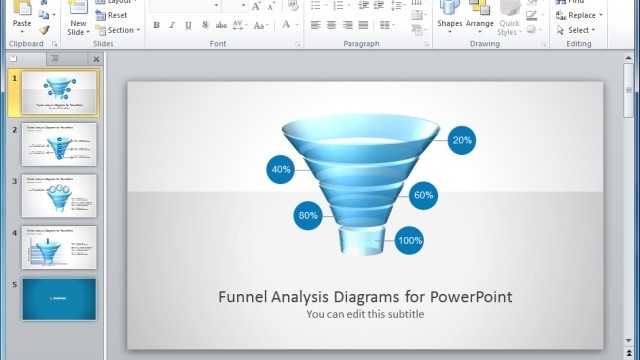Click the New Slide icon
This screenshot has height=360, width=640.
(78, 8)
